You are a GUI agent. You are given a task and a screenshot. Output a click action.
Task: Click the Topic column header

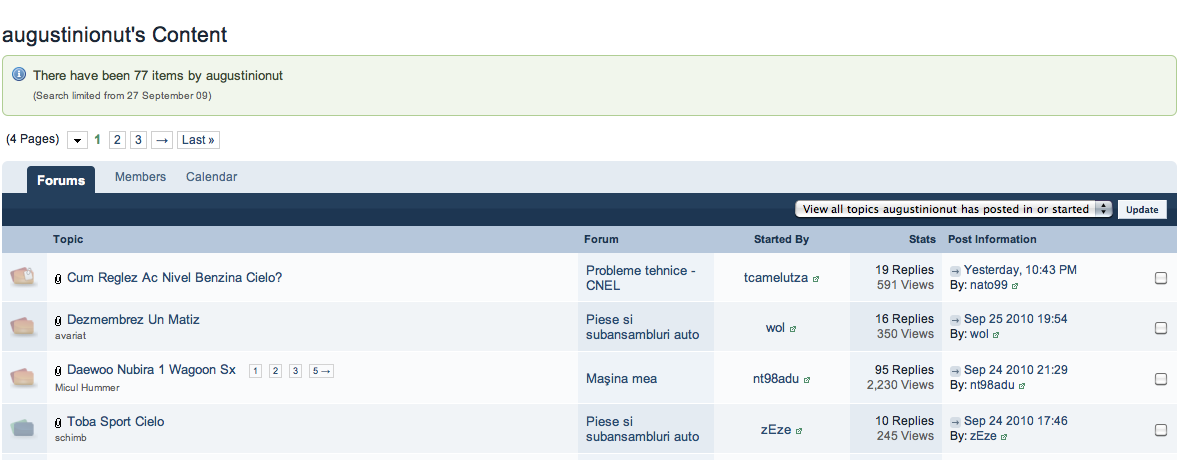pos(68,239)
